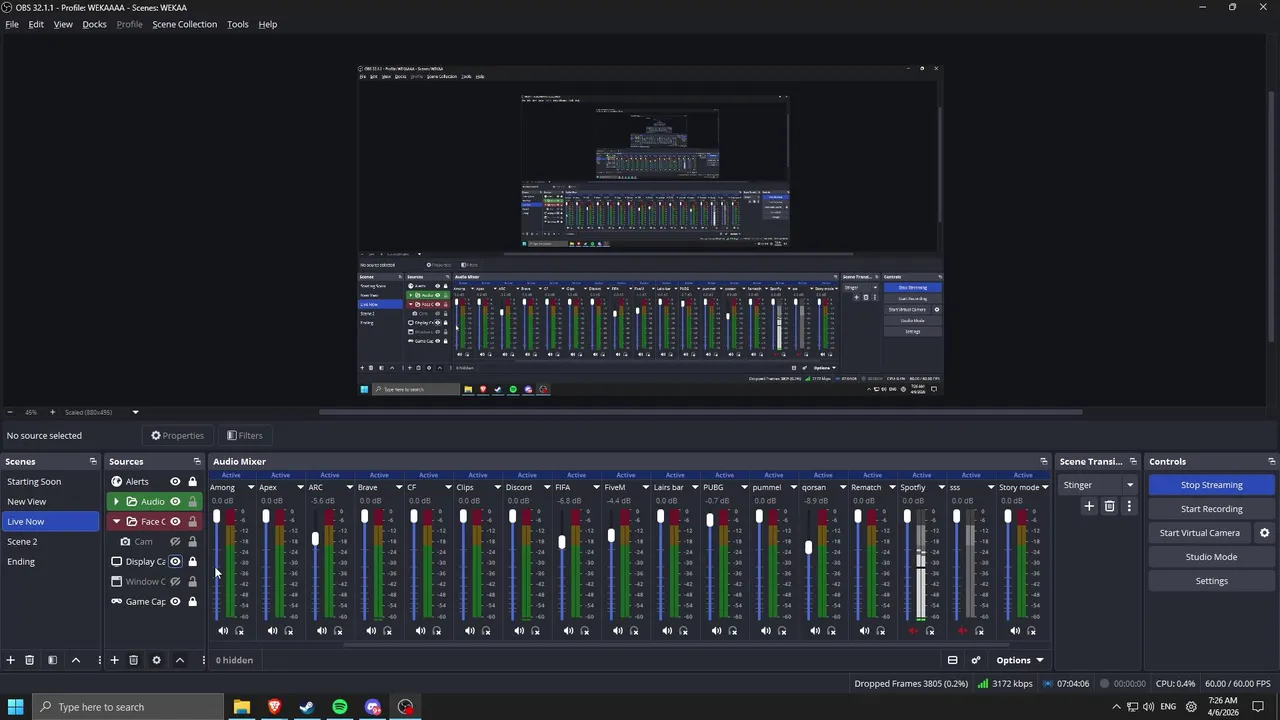Show the hidden Window Capture source
The height and width of the screenshot is (720, 1280).
(x=175, y=582)
